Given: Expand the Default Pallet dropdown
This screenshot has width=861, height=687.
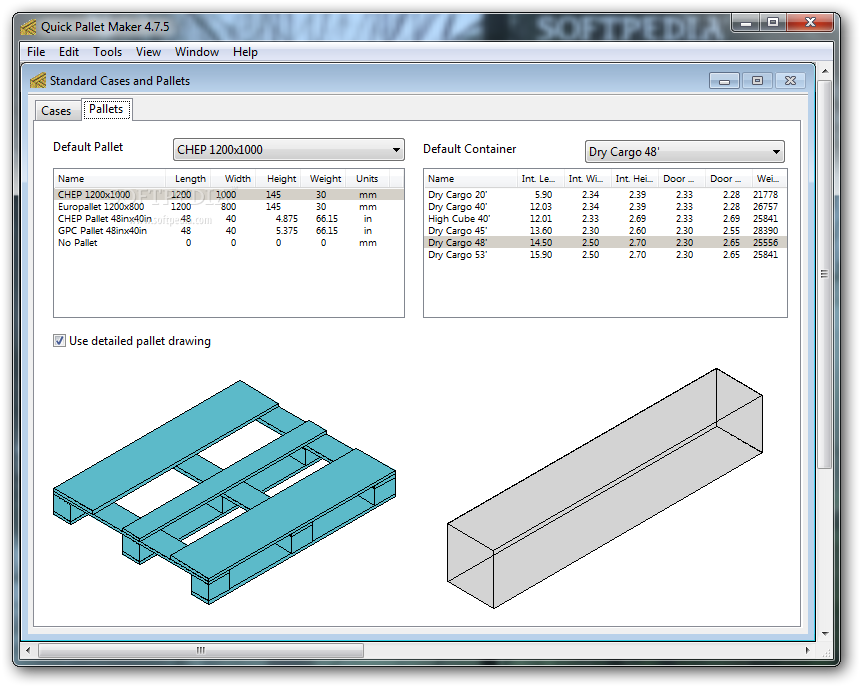Looking at the screenshot, I should [288, 150].
